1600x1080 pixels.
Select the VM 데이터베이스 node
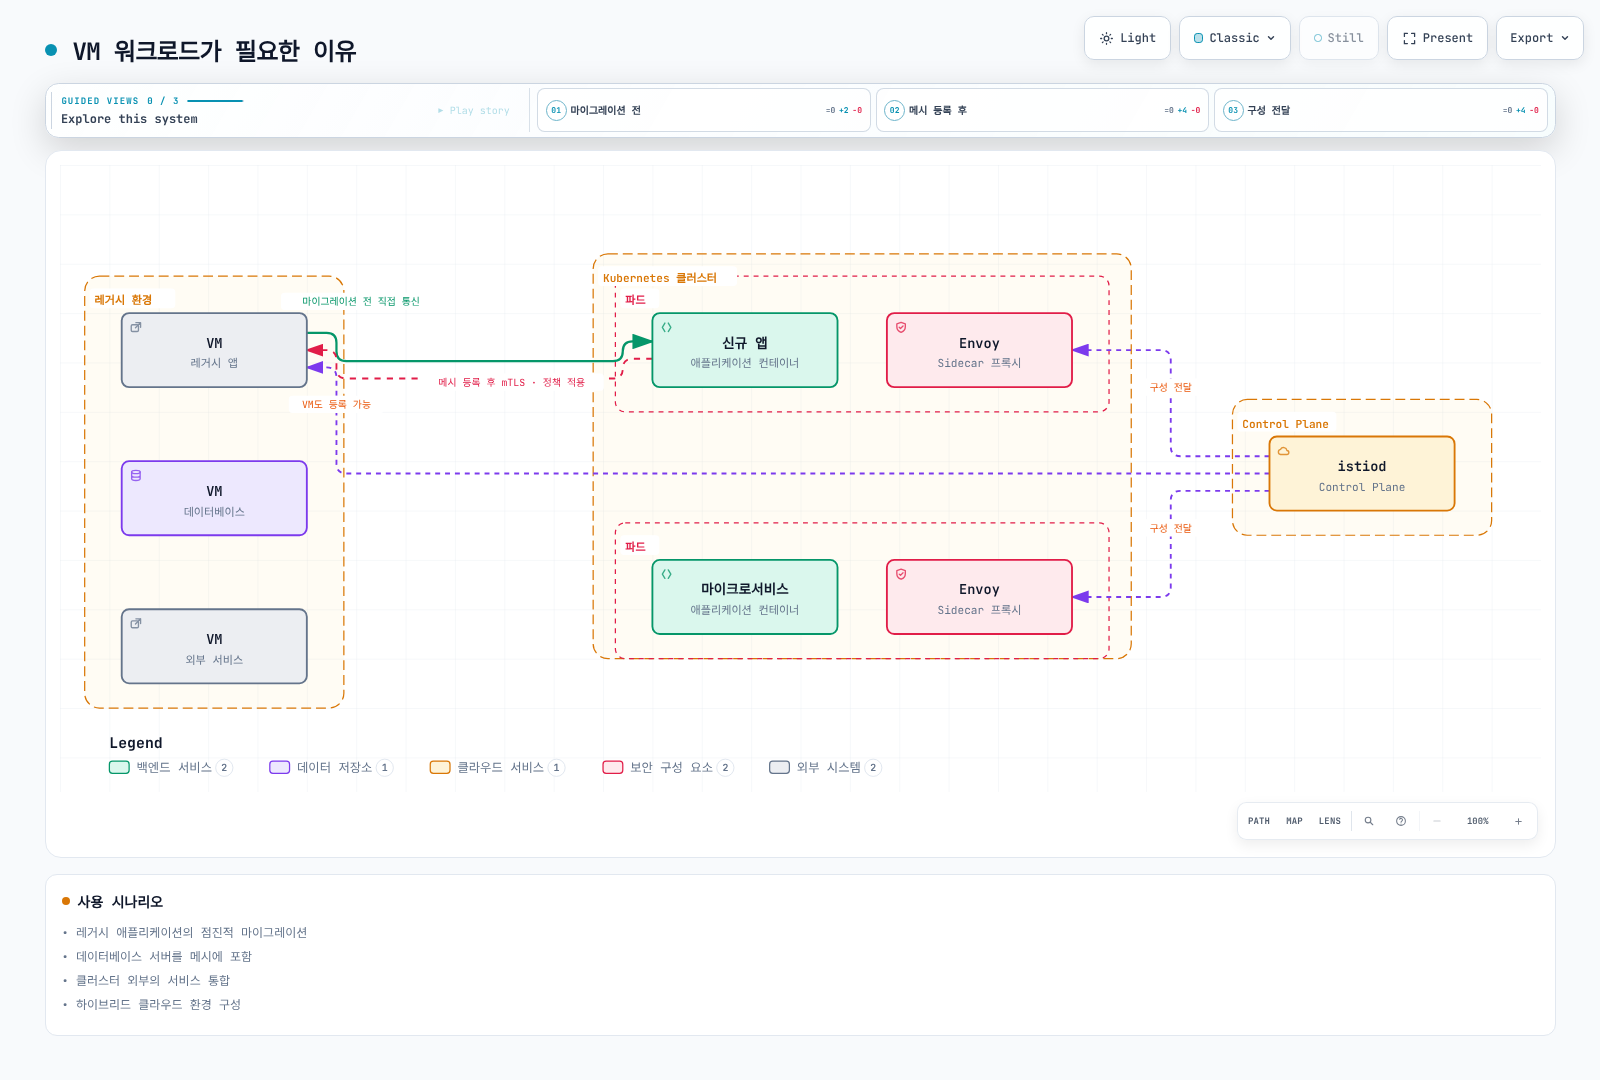tap(214, 498)
